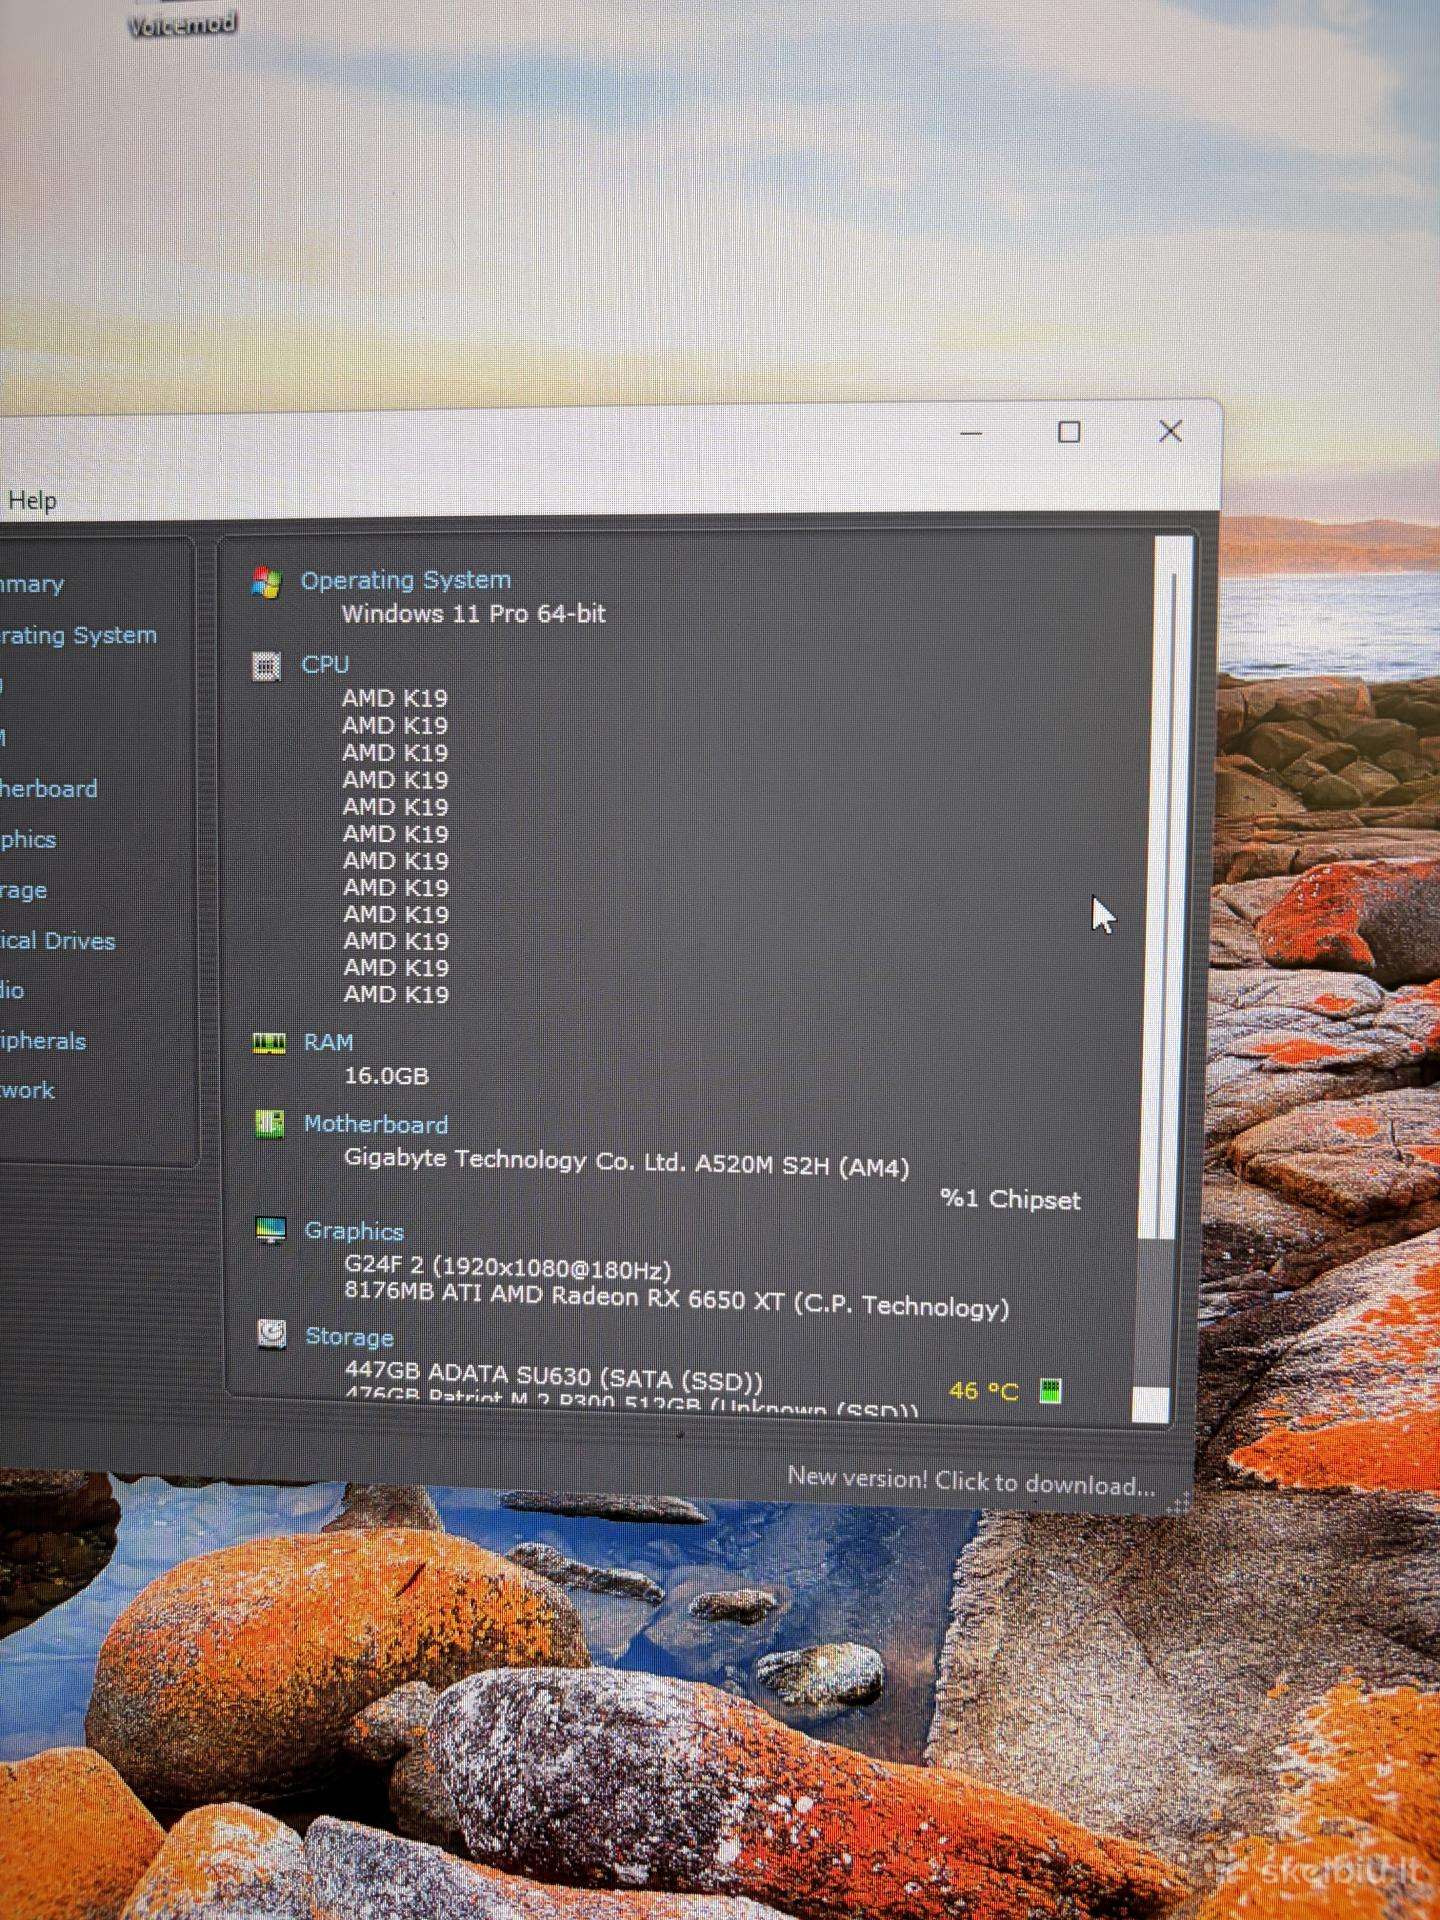Viewport: 1440px width, 1920px height.
Task: Select Storage in the sidebar
Action: pyautogui.click(x=23, y=890)
